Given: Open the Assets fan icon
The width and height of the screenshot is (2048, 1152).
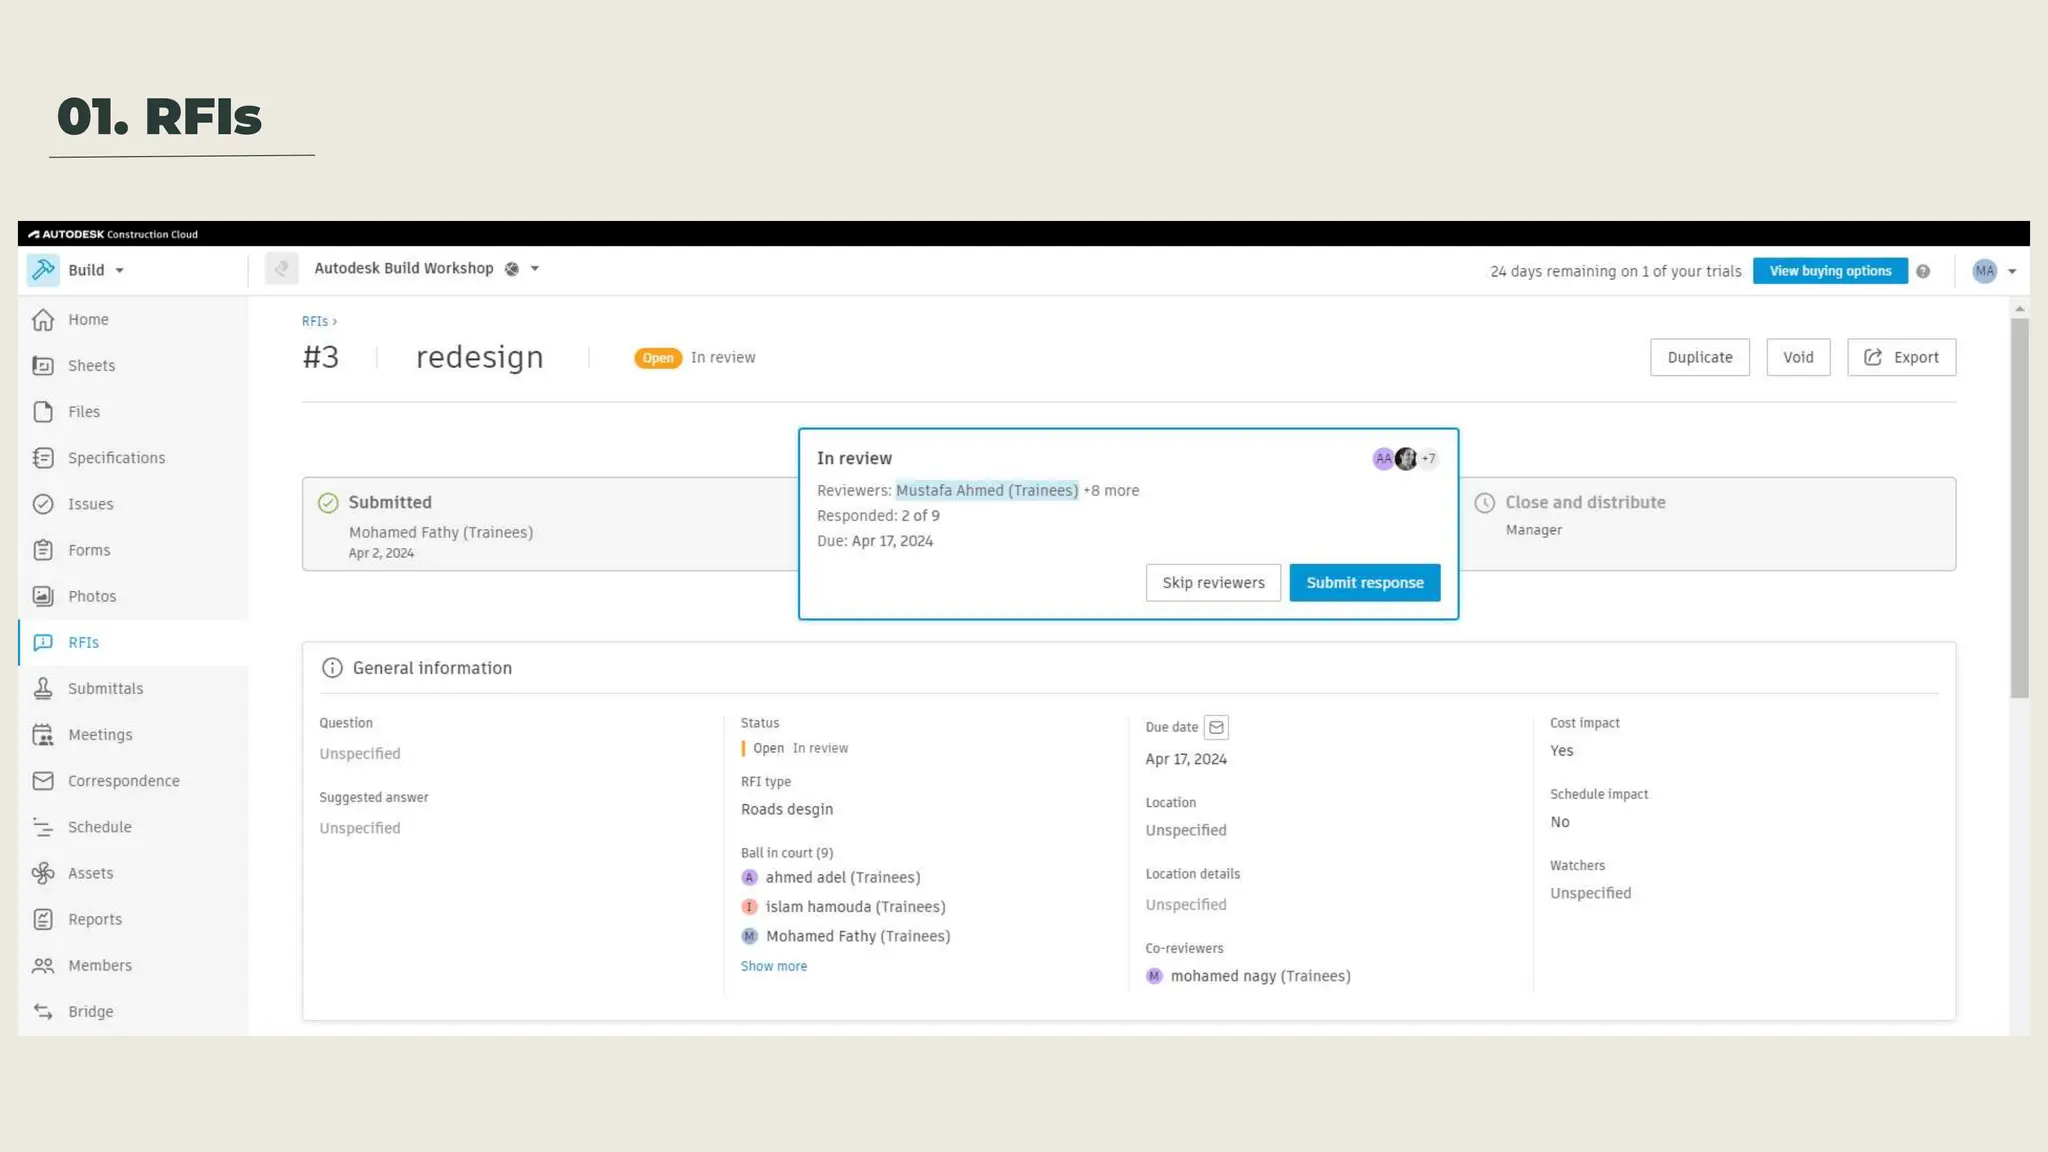Looking at the screenshot, I should (x=43, y=873).
